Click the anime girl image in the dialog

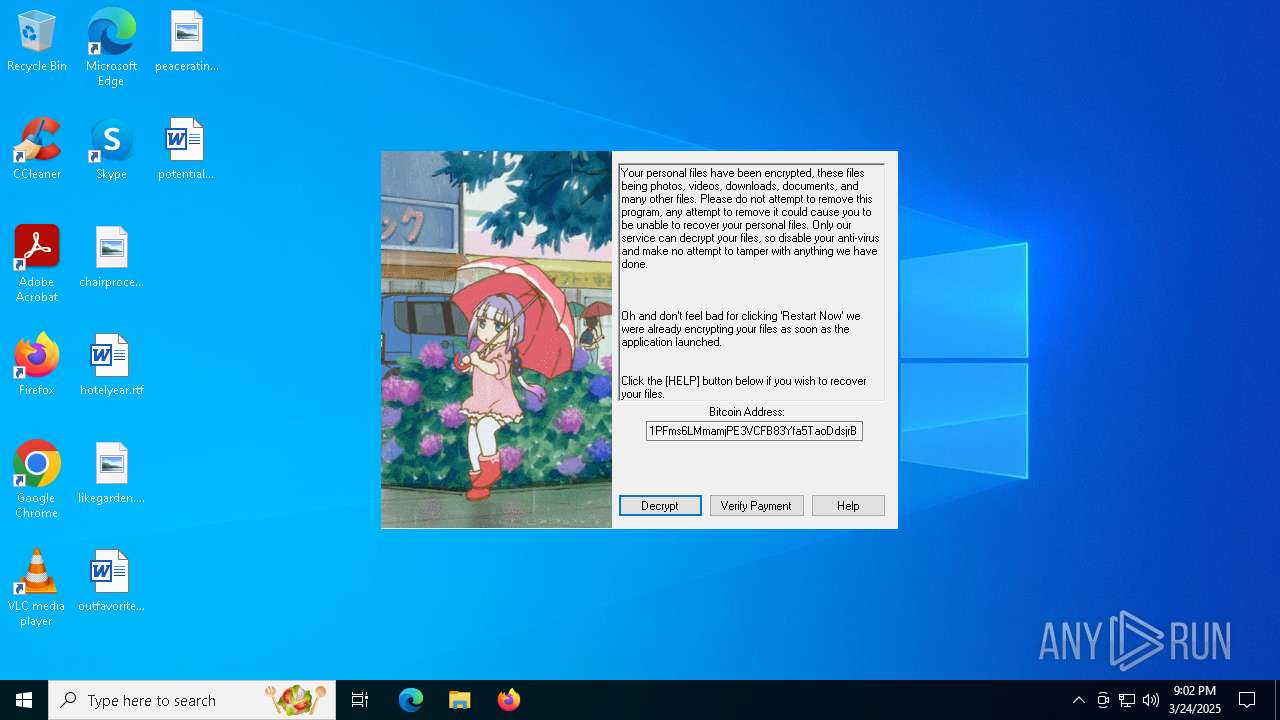click(496, 340)
